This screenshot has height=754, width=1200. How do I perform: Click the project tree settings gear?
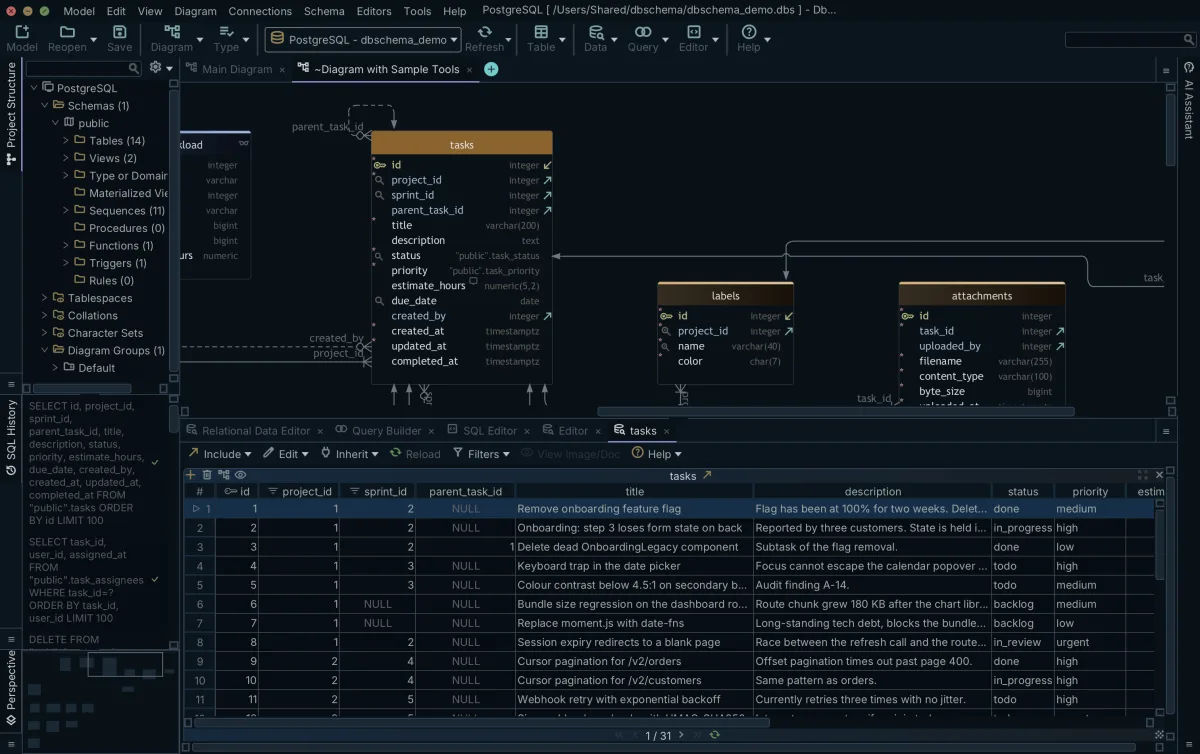pos(155,68)
